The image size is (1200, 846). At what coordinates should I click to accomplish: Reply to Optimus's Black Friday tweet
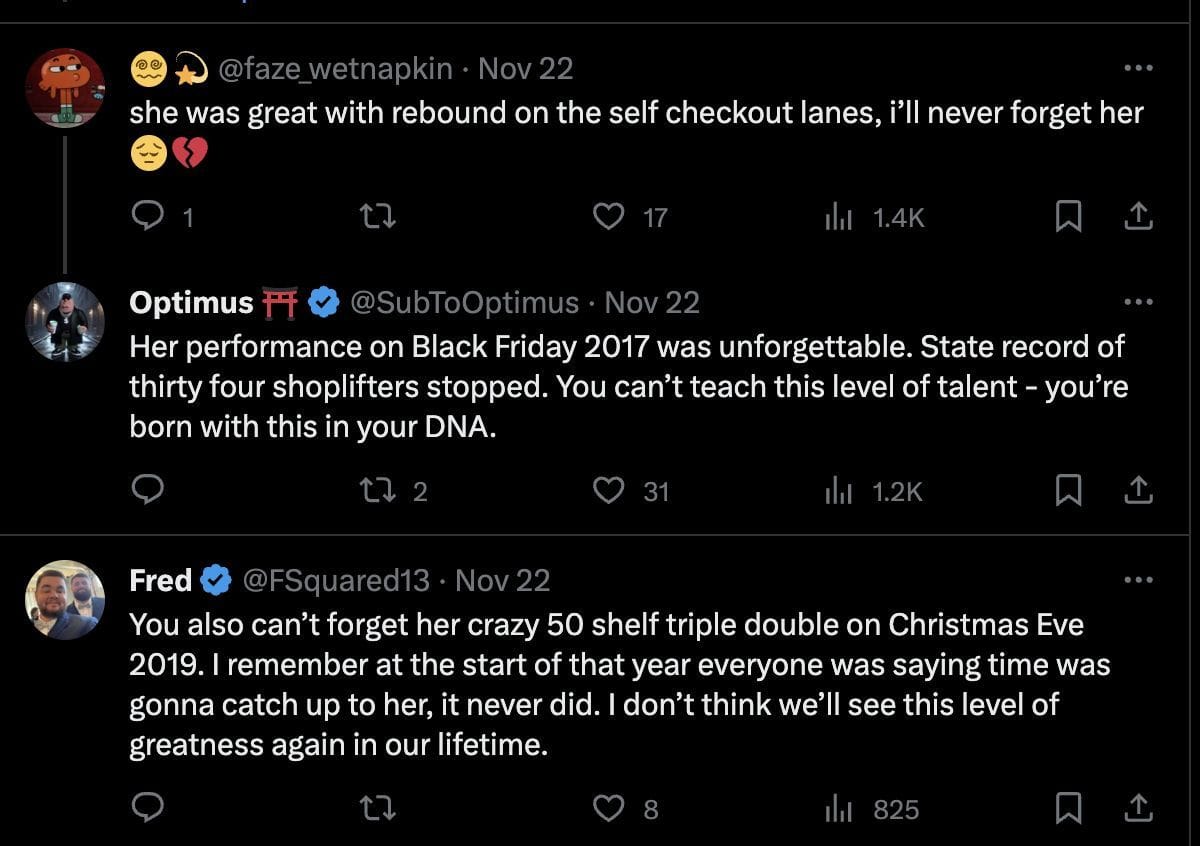[147, 490]
